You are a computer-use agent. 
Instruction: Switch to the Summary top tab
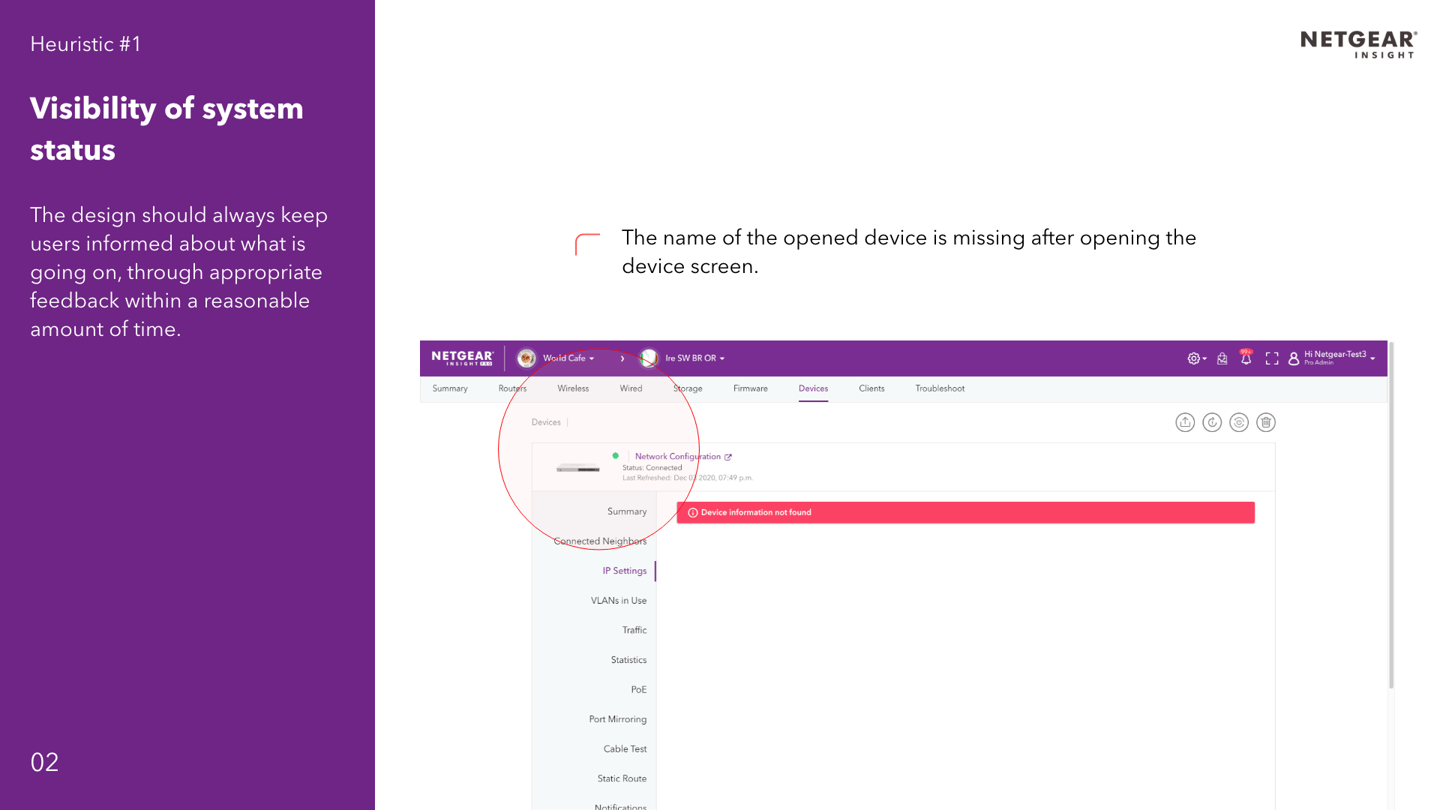[x=450, y=389]
